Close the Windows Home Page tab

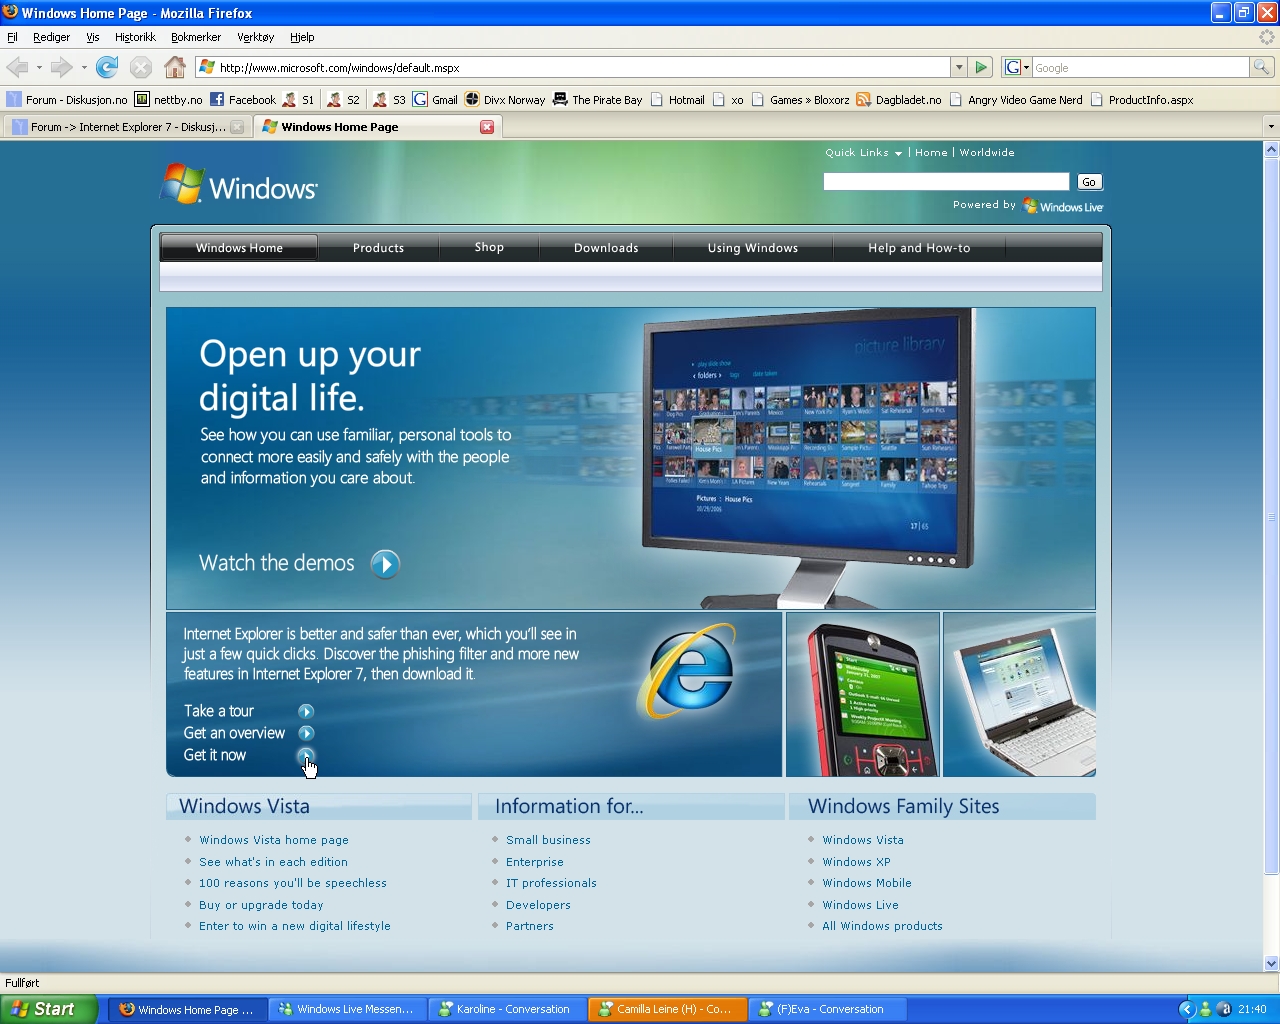point(487,127)
